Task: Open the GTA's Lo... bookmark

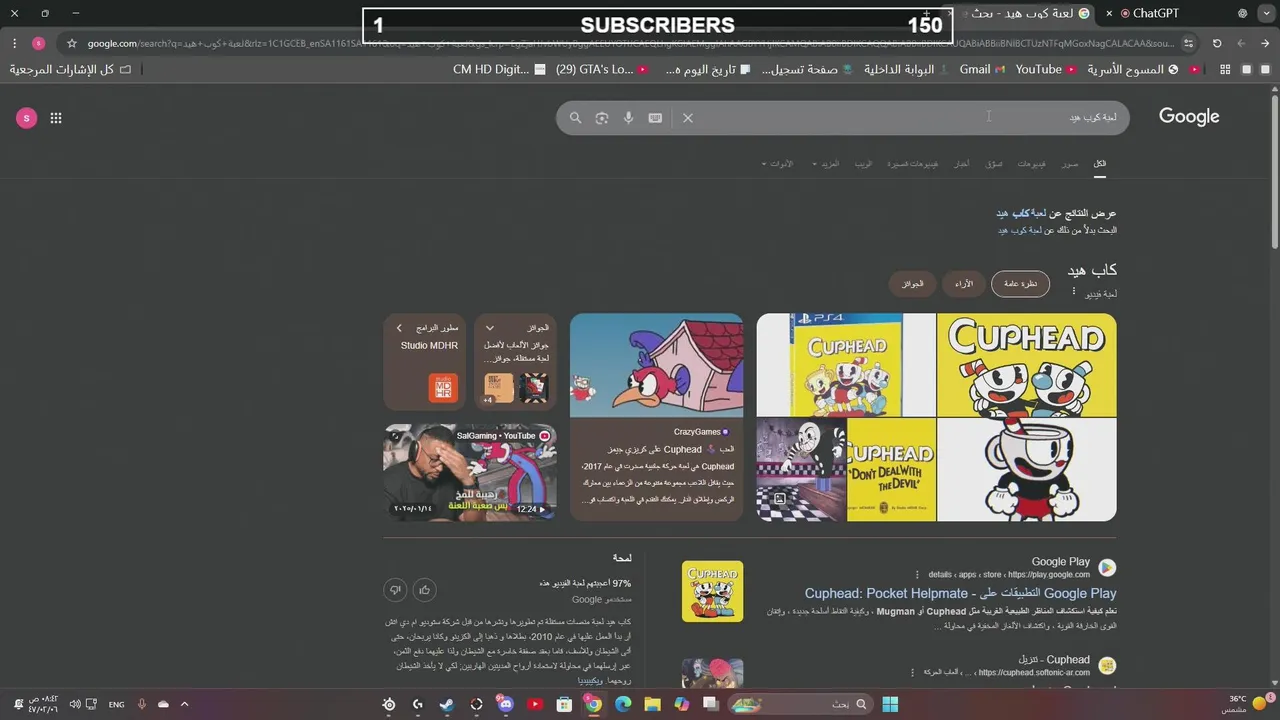Action: pos(602,69)
